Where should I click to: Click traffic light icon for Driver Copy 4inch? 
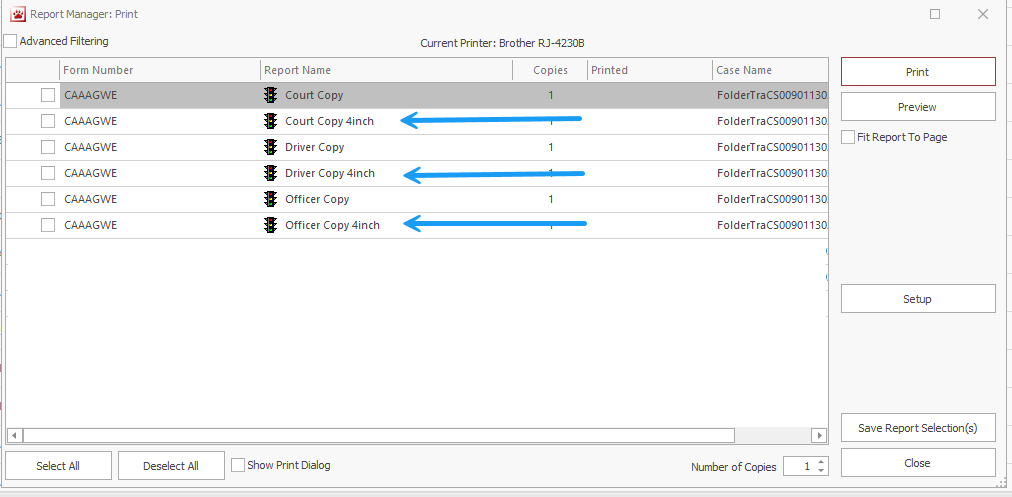pyautogui.click(x=270, y=173)
